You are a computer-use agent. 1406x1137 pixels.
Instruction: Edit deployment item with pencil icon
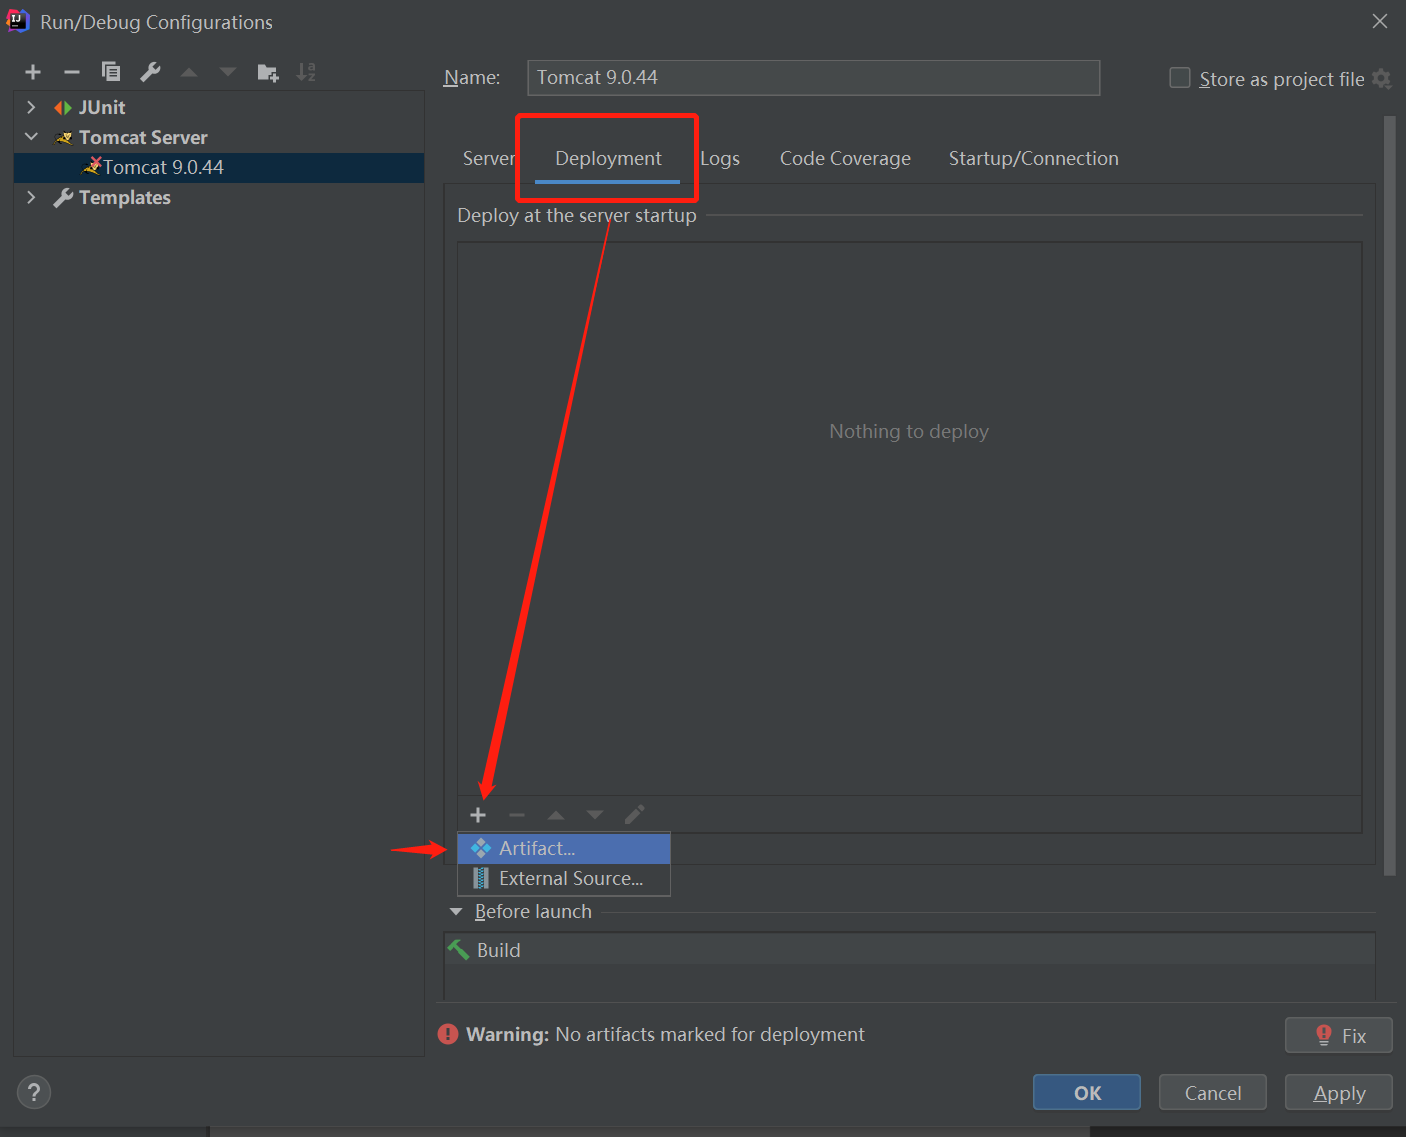[x=634, y=814]
